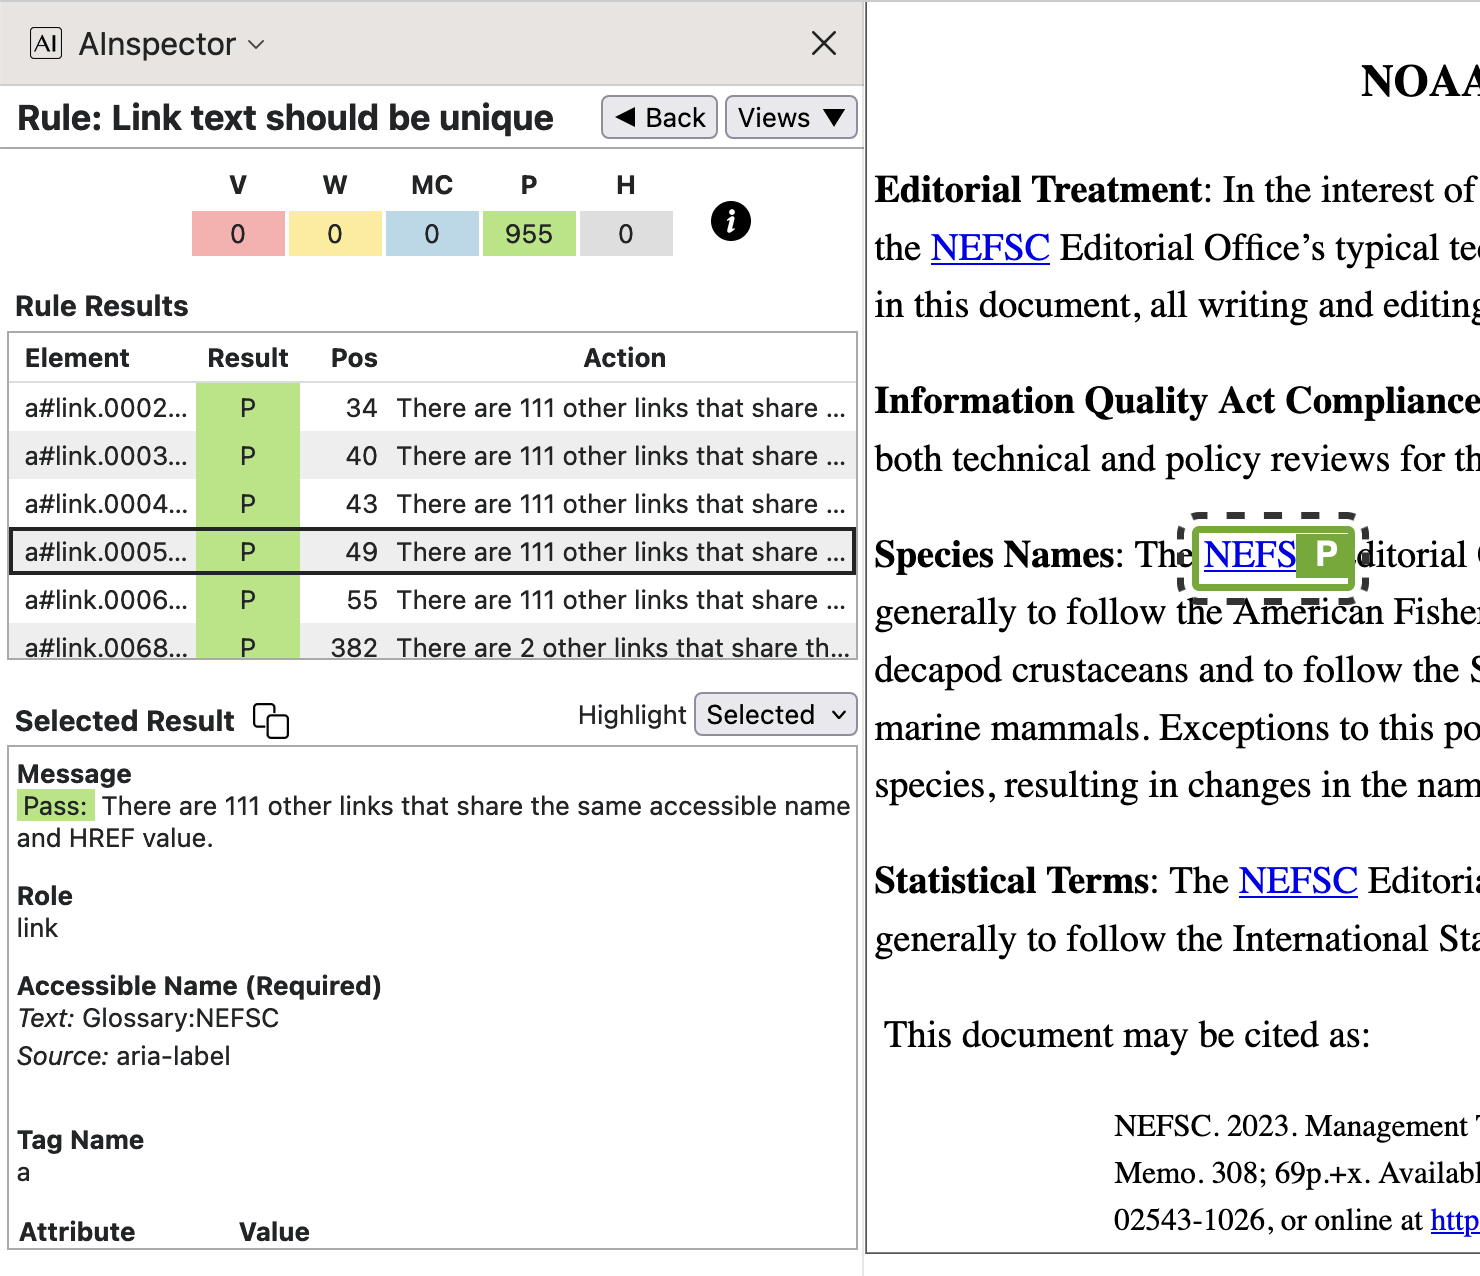Sort by the Element column header
This screenshot has height=1276, width=1480.
77,358
